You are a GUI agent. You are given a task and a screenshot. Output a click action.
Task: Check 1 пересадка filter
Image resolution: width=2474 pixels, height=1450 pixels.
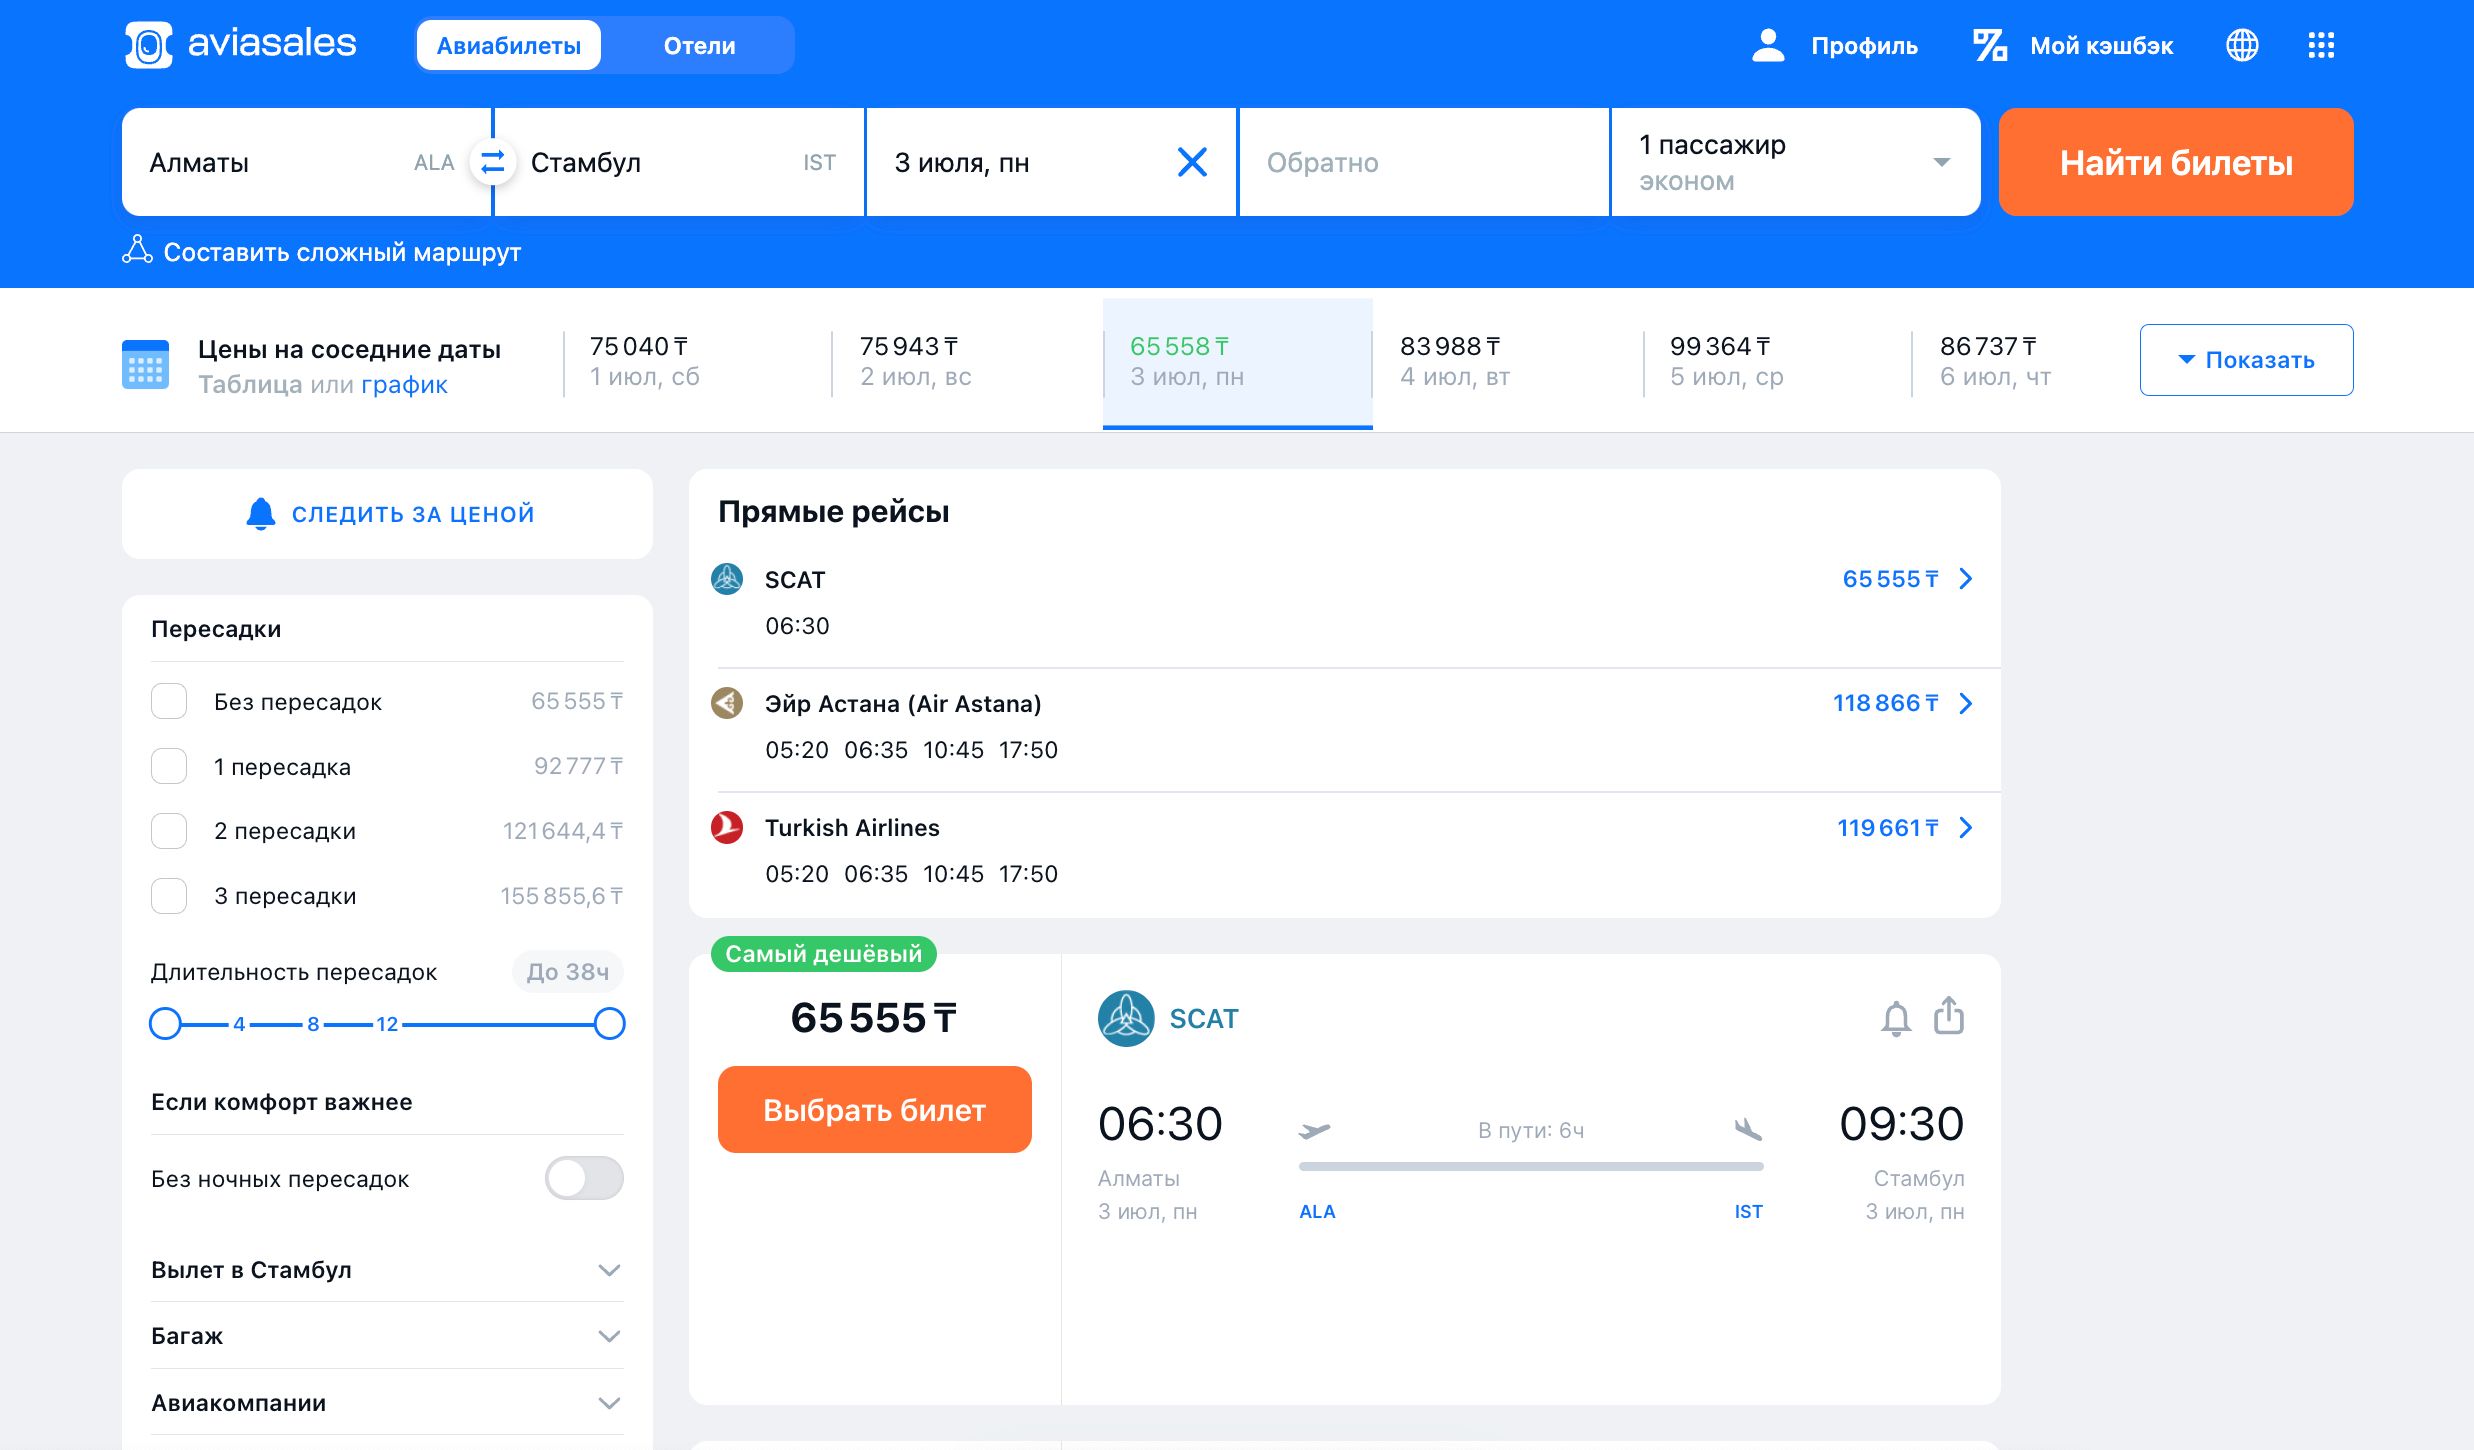tap(169, 766)
